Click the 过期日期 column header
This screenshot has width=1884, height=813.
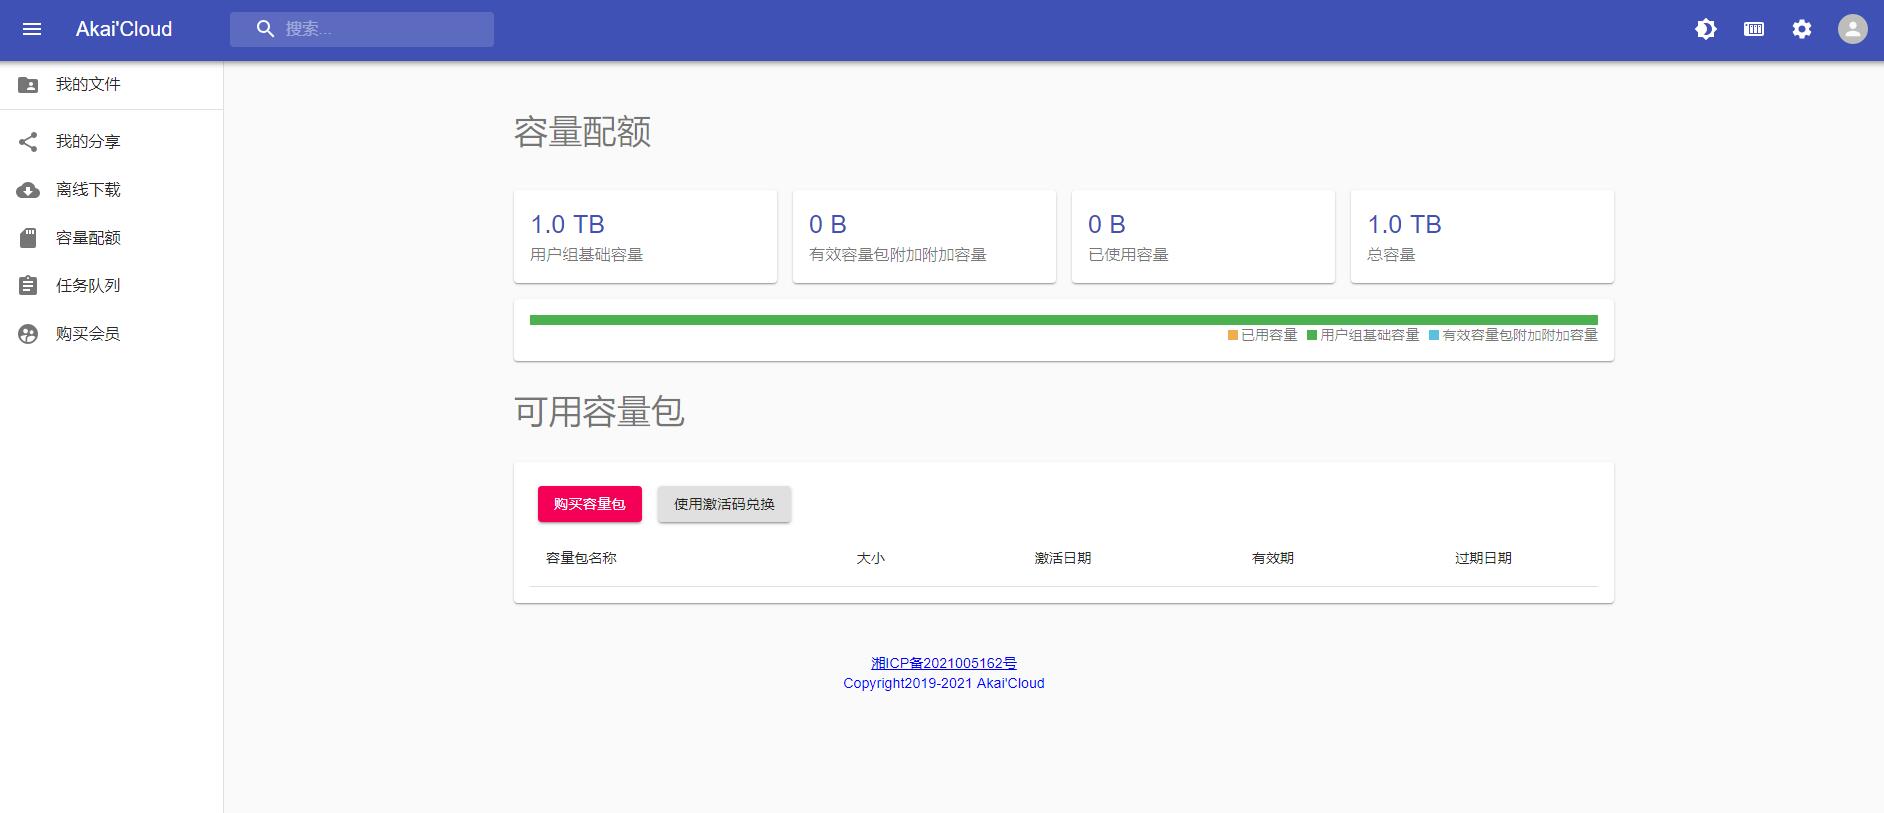coord(1483,558)
